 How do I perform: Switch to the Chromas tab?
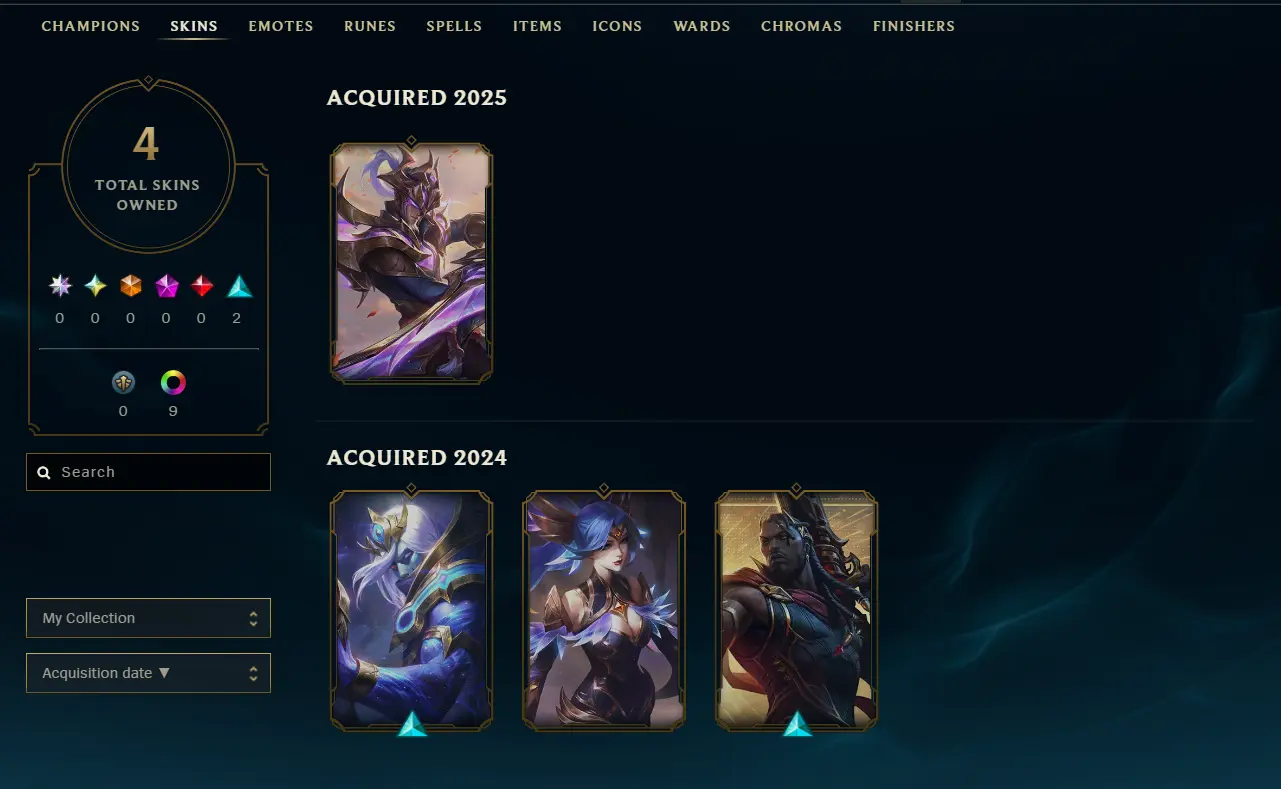801,26
